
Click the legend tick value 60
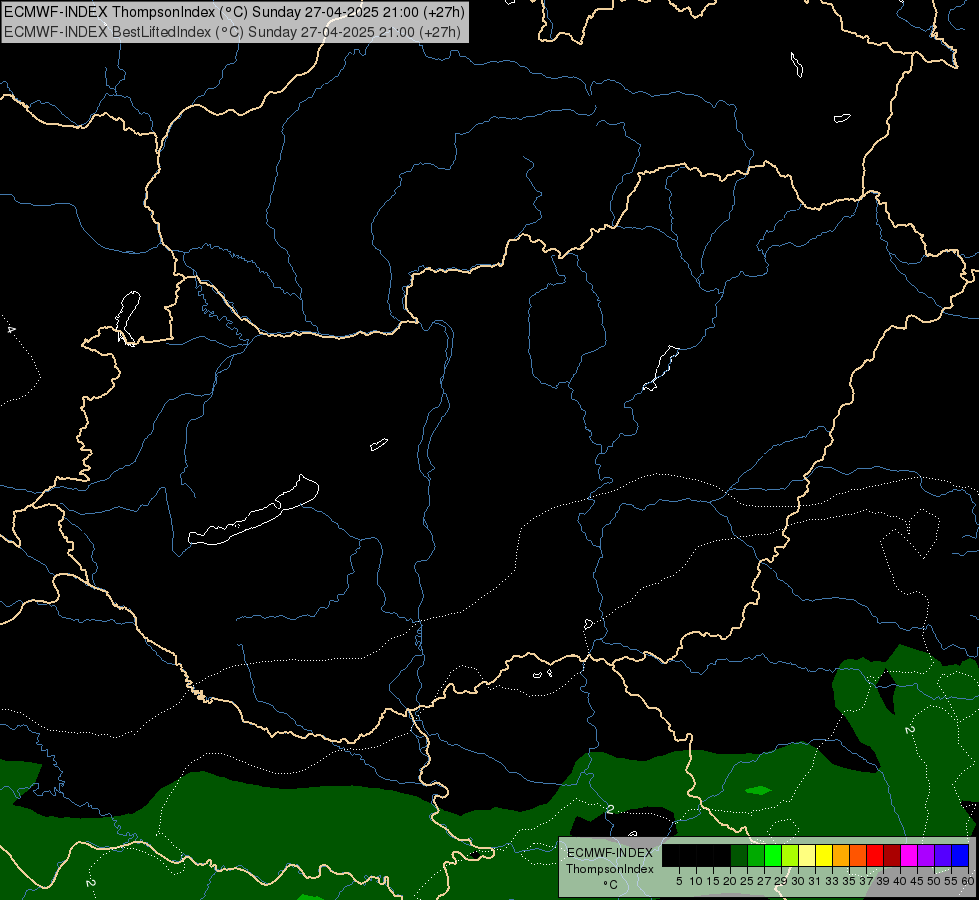[x=968, y=881]
